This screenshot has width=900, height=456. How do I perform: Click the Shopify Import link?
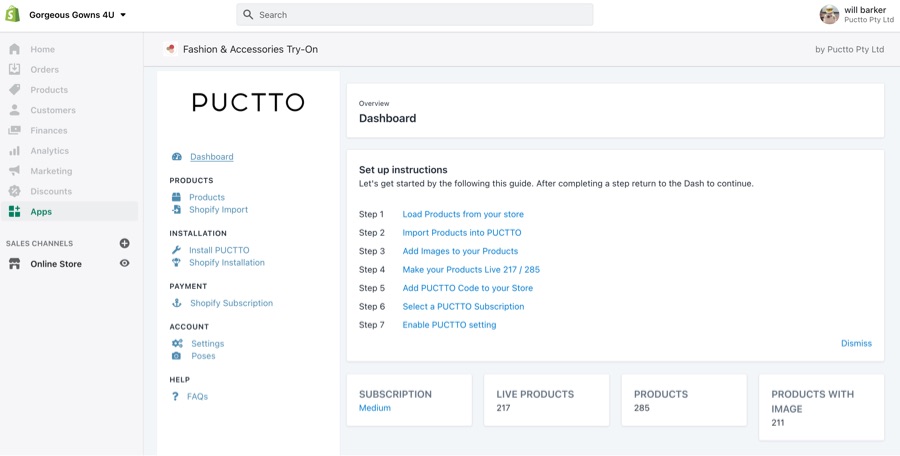(218, 210)
